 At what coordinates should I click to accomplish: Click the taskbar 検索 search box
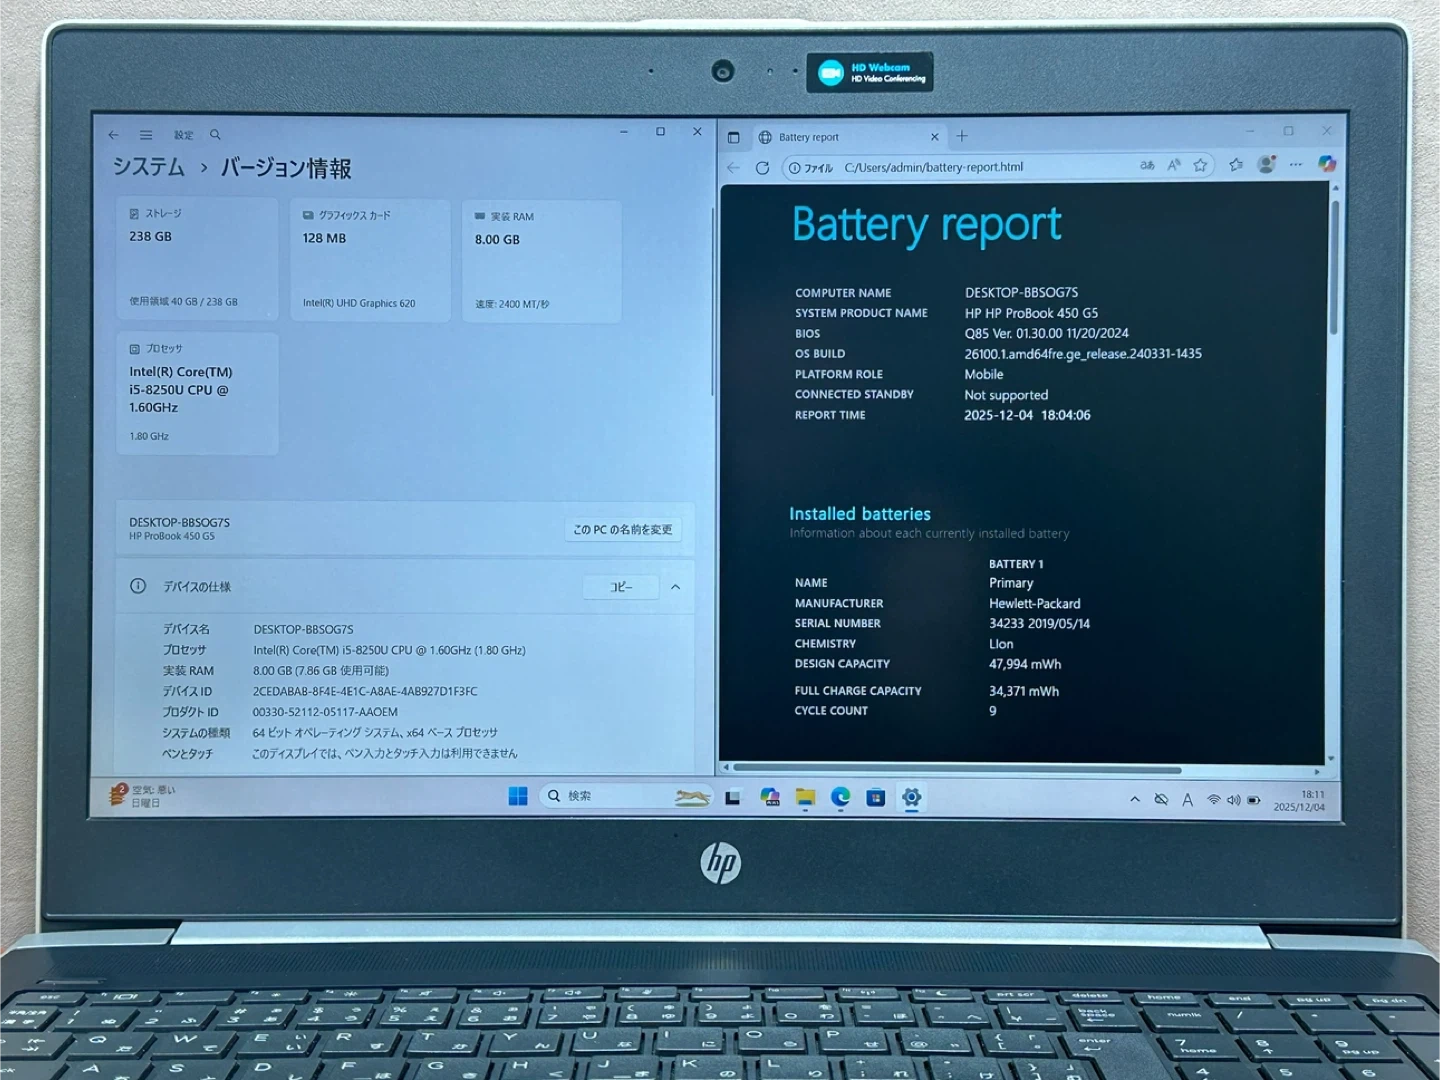[610, 796]
